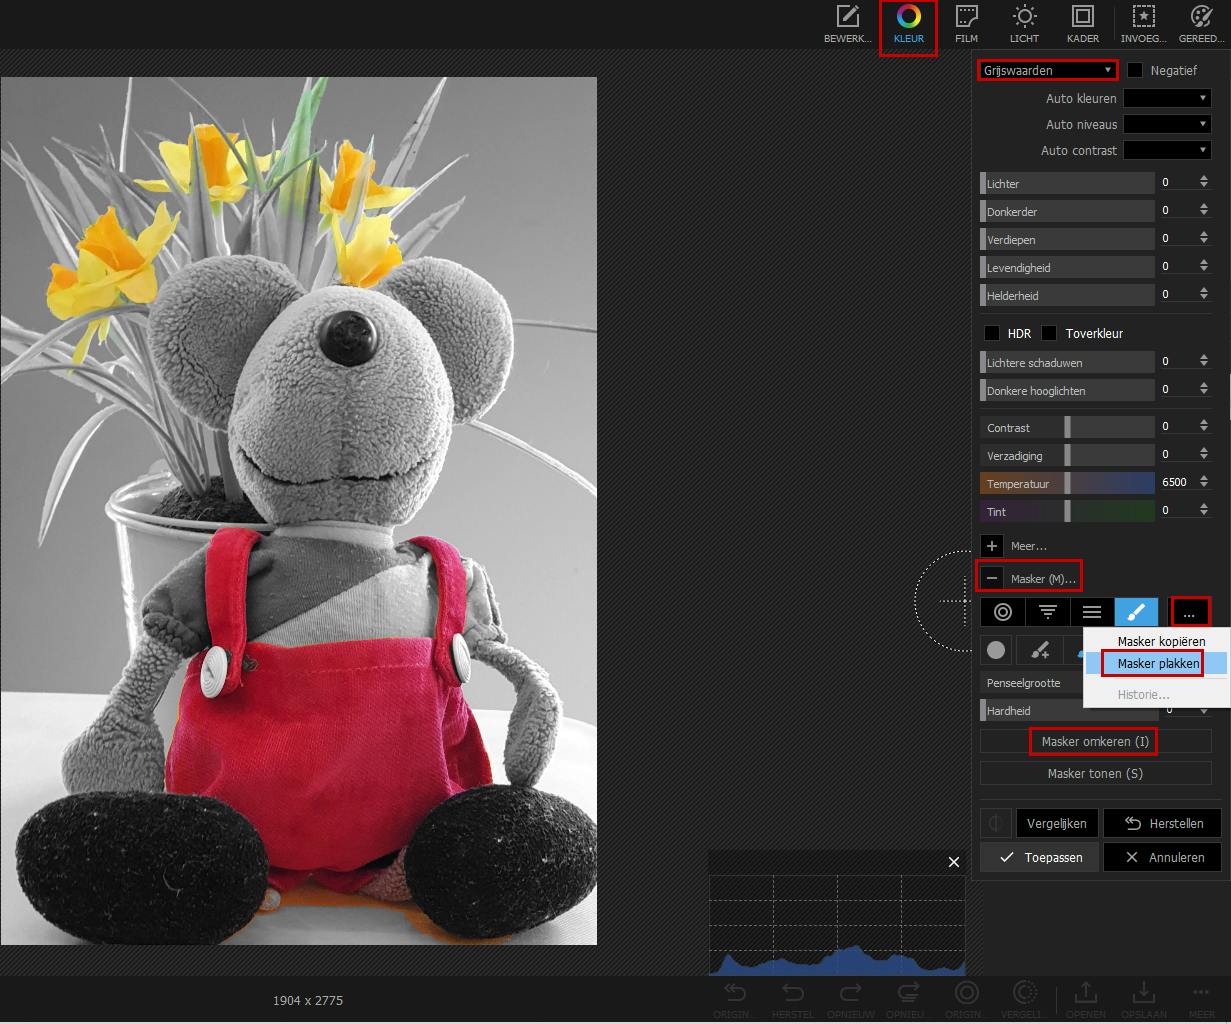This screenshot has height=1024, width=1231.
Task: Collapse the Masker (M) section
Action: pos(992,578)
